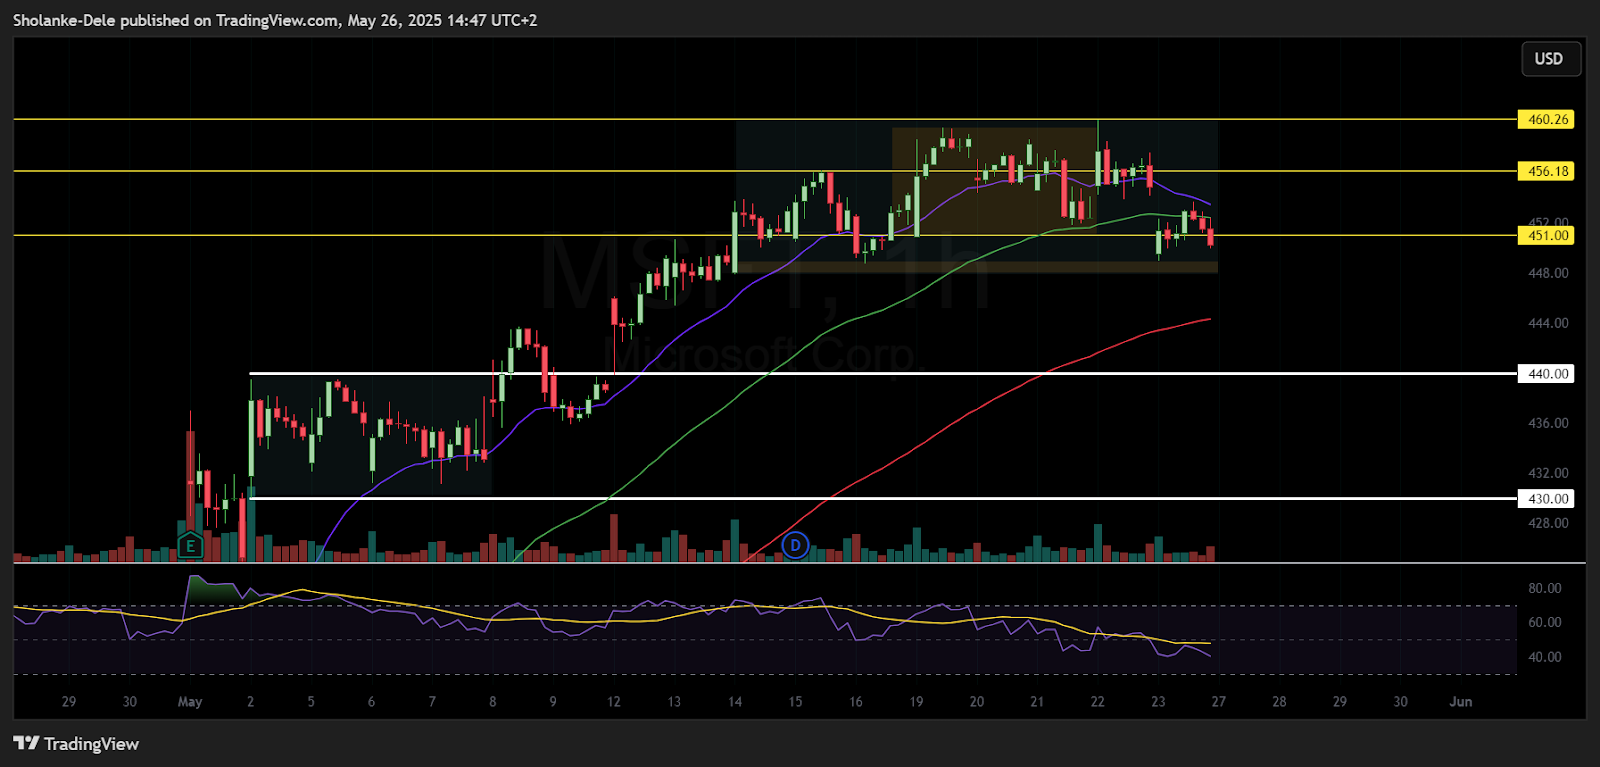Click date label 14 on time axis
1600x767 pixels.
coord(735,702)
